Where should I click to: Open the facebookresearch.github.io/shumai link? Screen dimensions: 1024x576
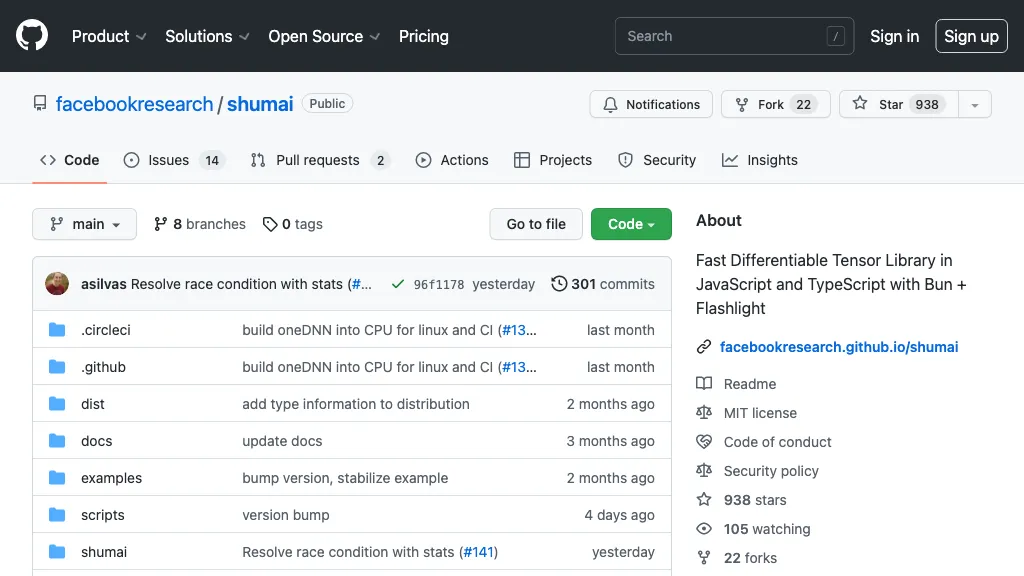click(838, 347)
